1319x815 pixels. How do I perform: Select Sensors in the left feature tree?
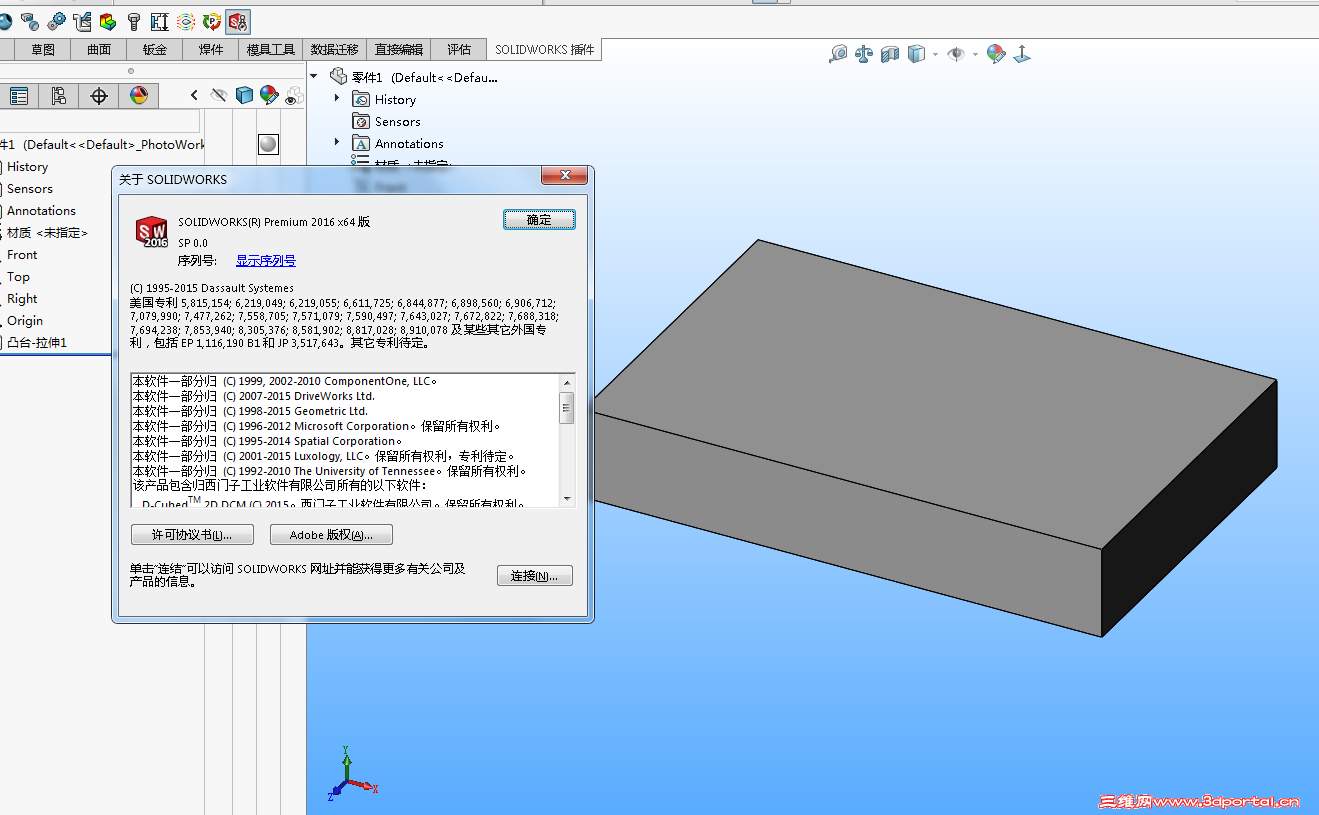29,189
